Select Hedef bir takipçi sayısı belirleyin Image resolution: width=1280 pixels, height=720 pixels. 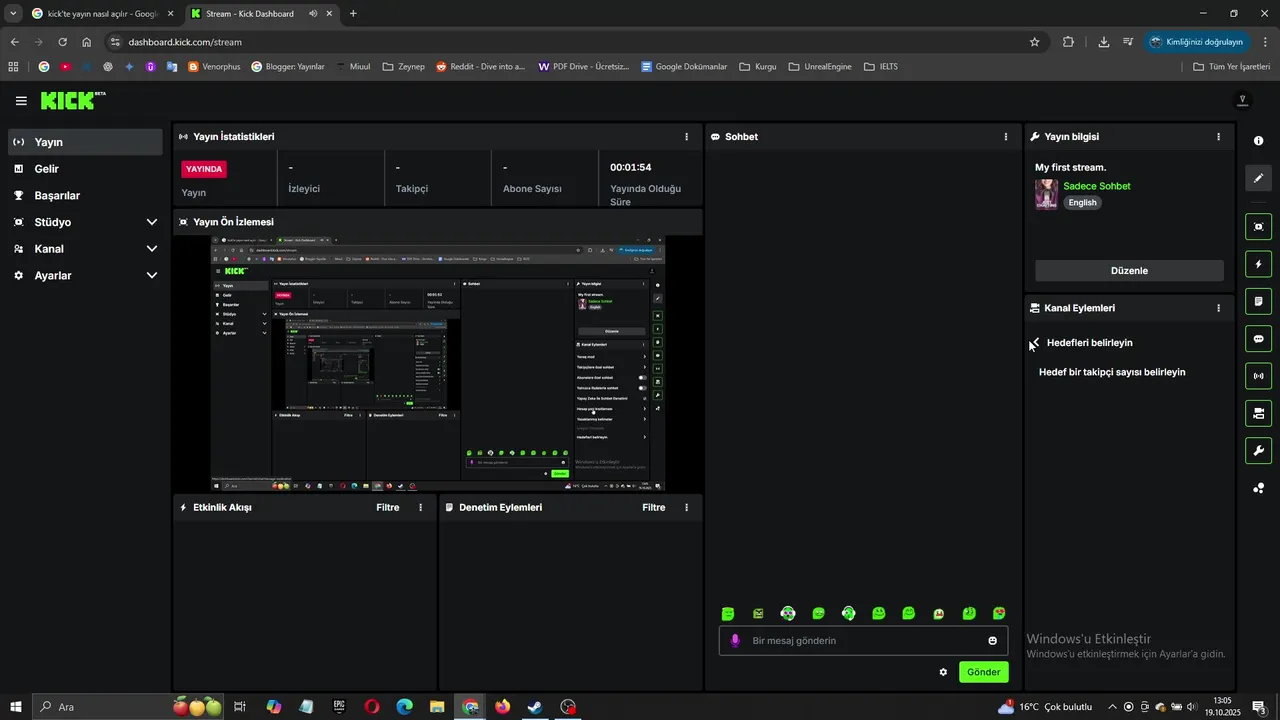point(1112,372)
